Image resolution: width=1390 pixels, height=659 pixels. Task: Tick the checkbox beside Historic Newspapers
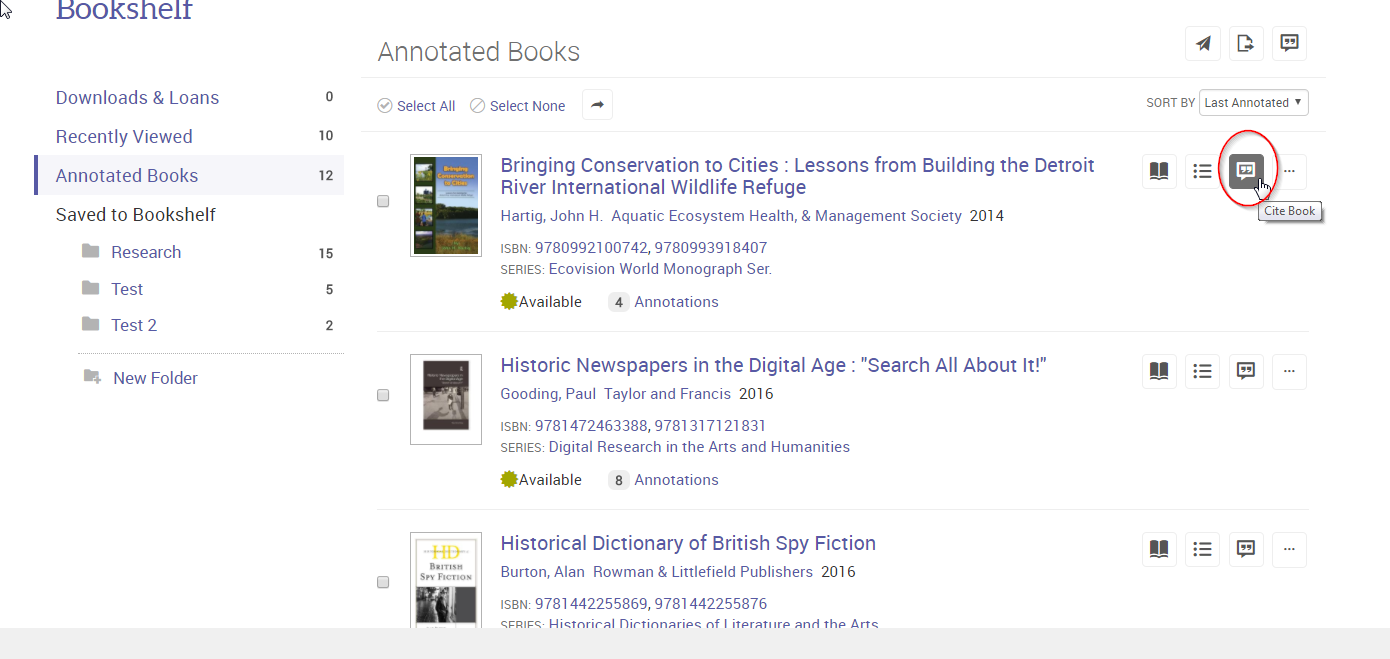tap(383, 395)
